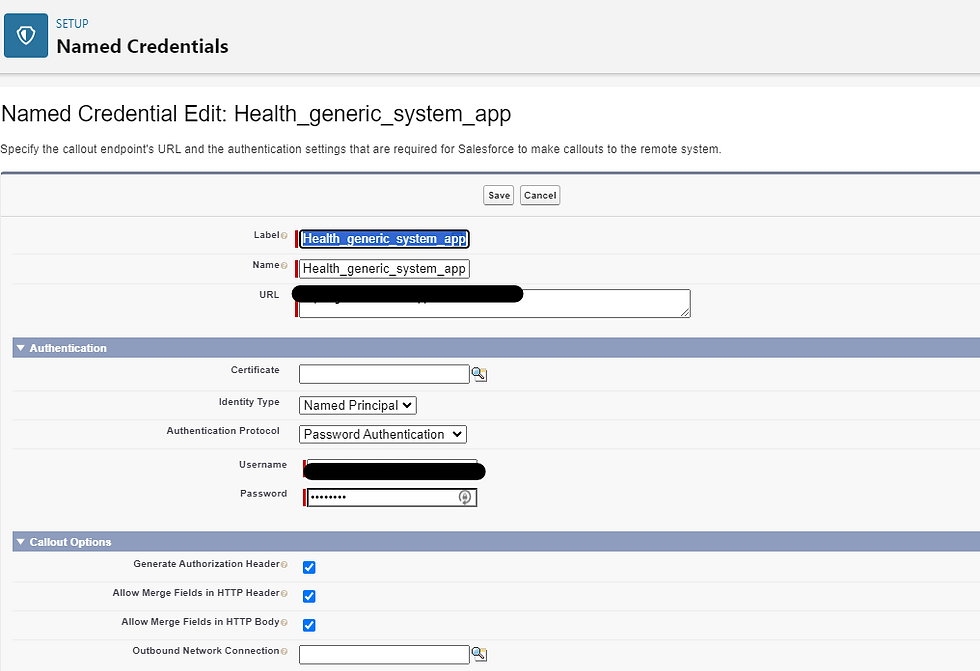Click the Generate Authorization Header help icon

(284, 564)
